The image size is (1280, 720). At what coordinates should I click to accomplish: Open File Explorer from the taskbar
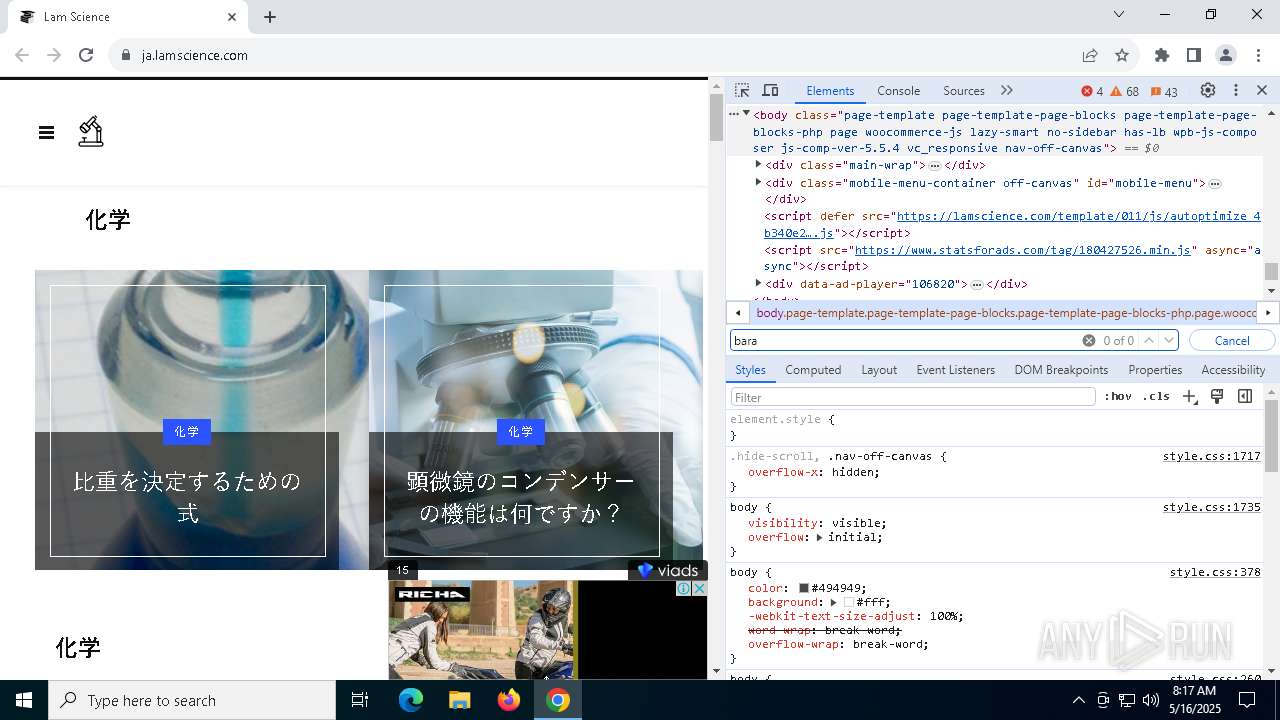point(459,700)
